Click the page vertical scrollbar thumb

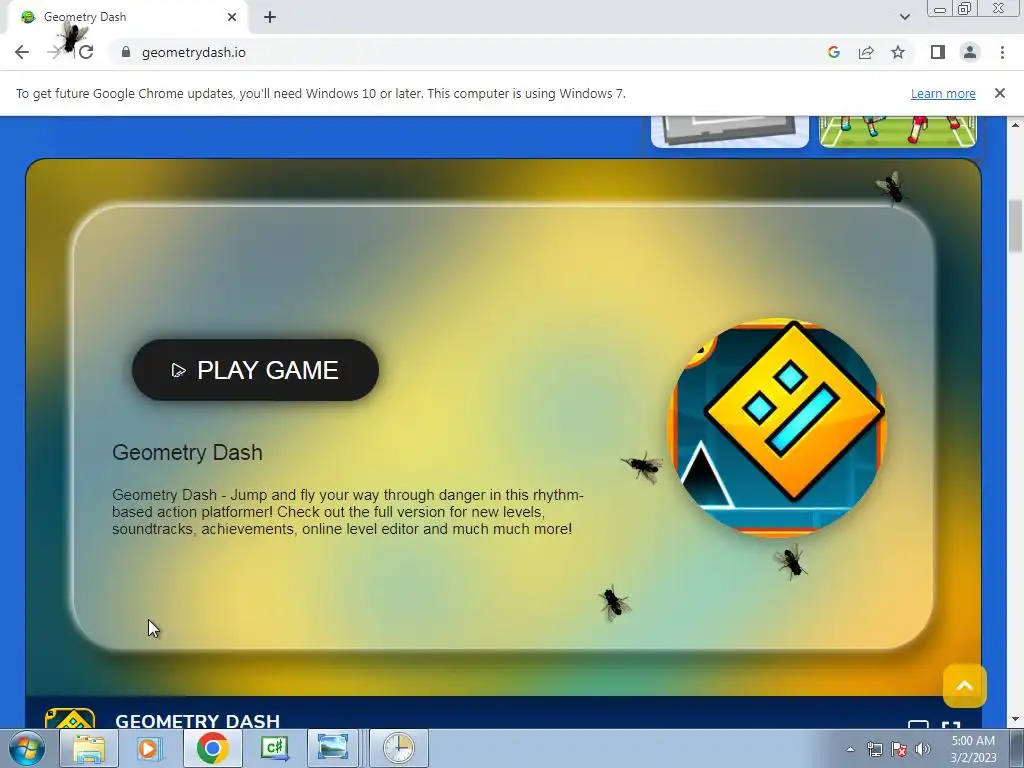click(x=1015, y=225)
